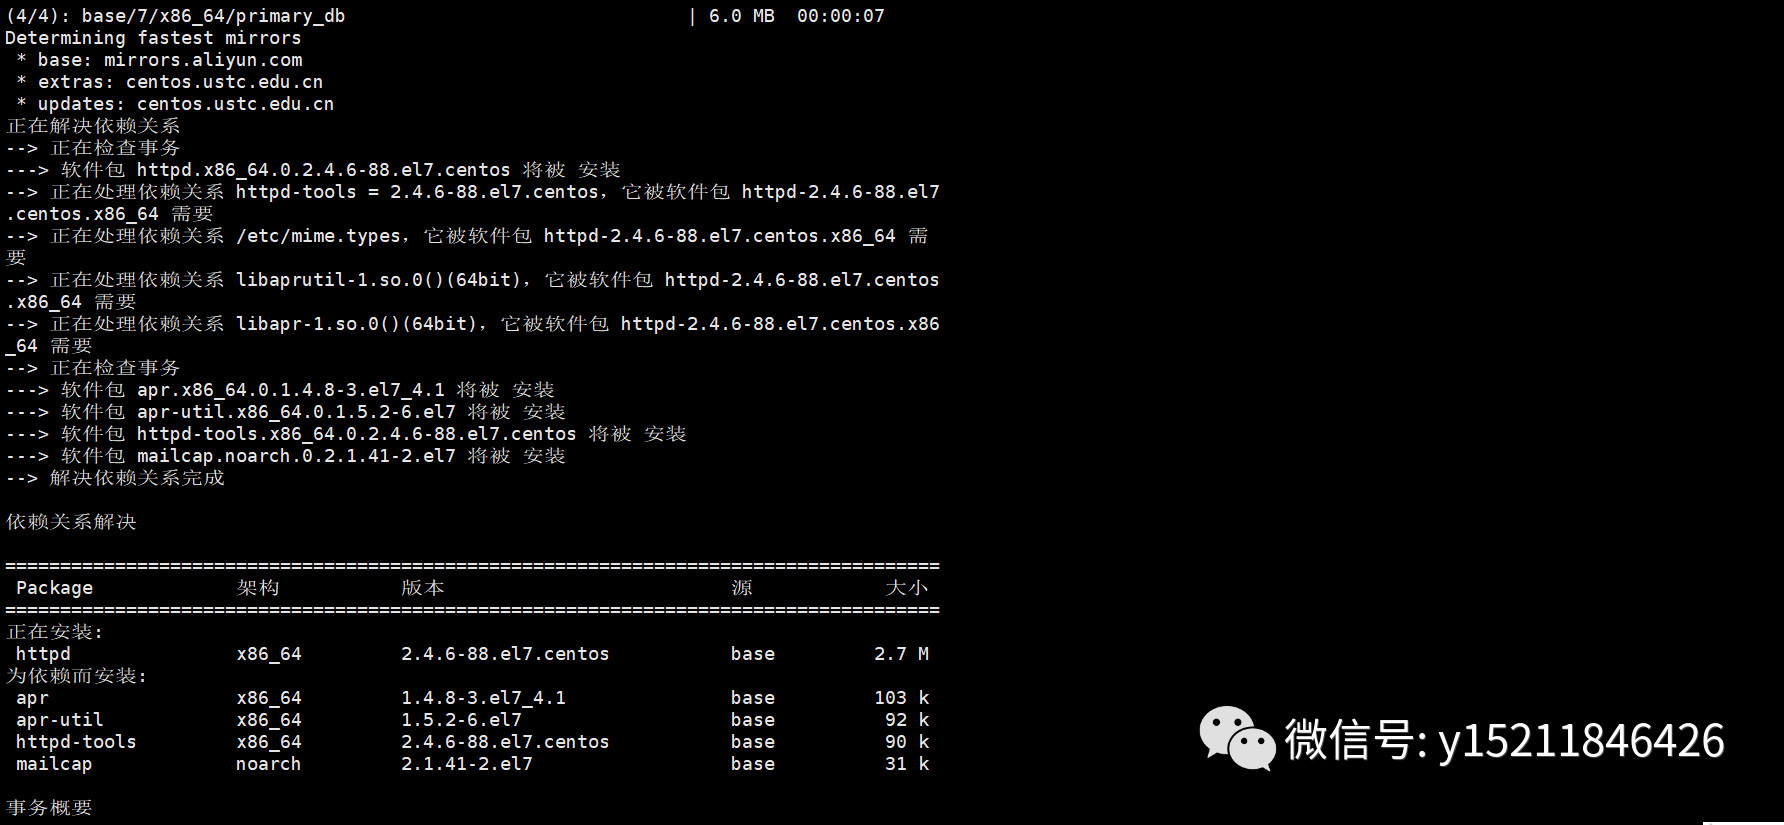Click the "架构" column header
Screen dimensions: 1784x825
point(258,588)
